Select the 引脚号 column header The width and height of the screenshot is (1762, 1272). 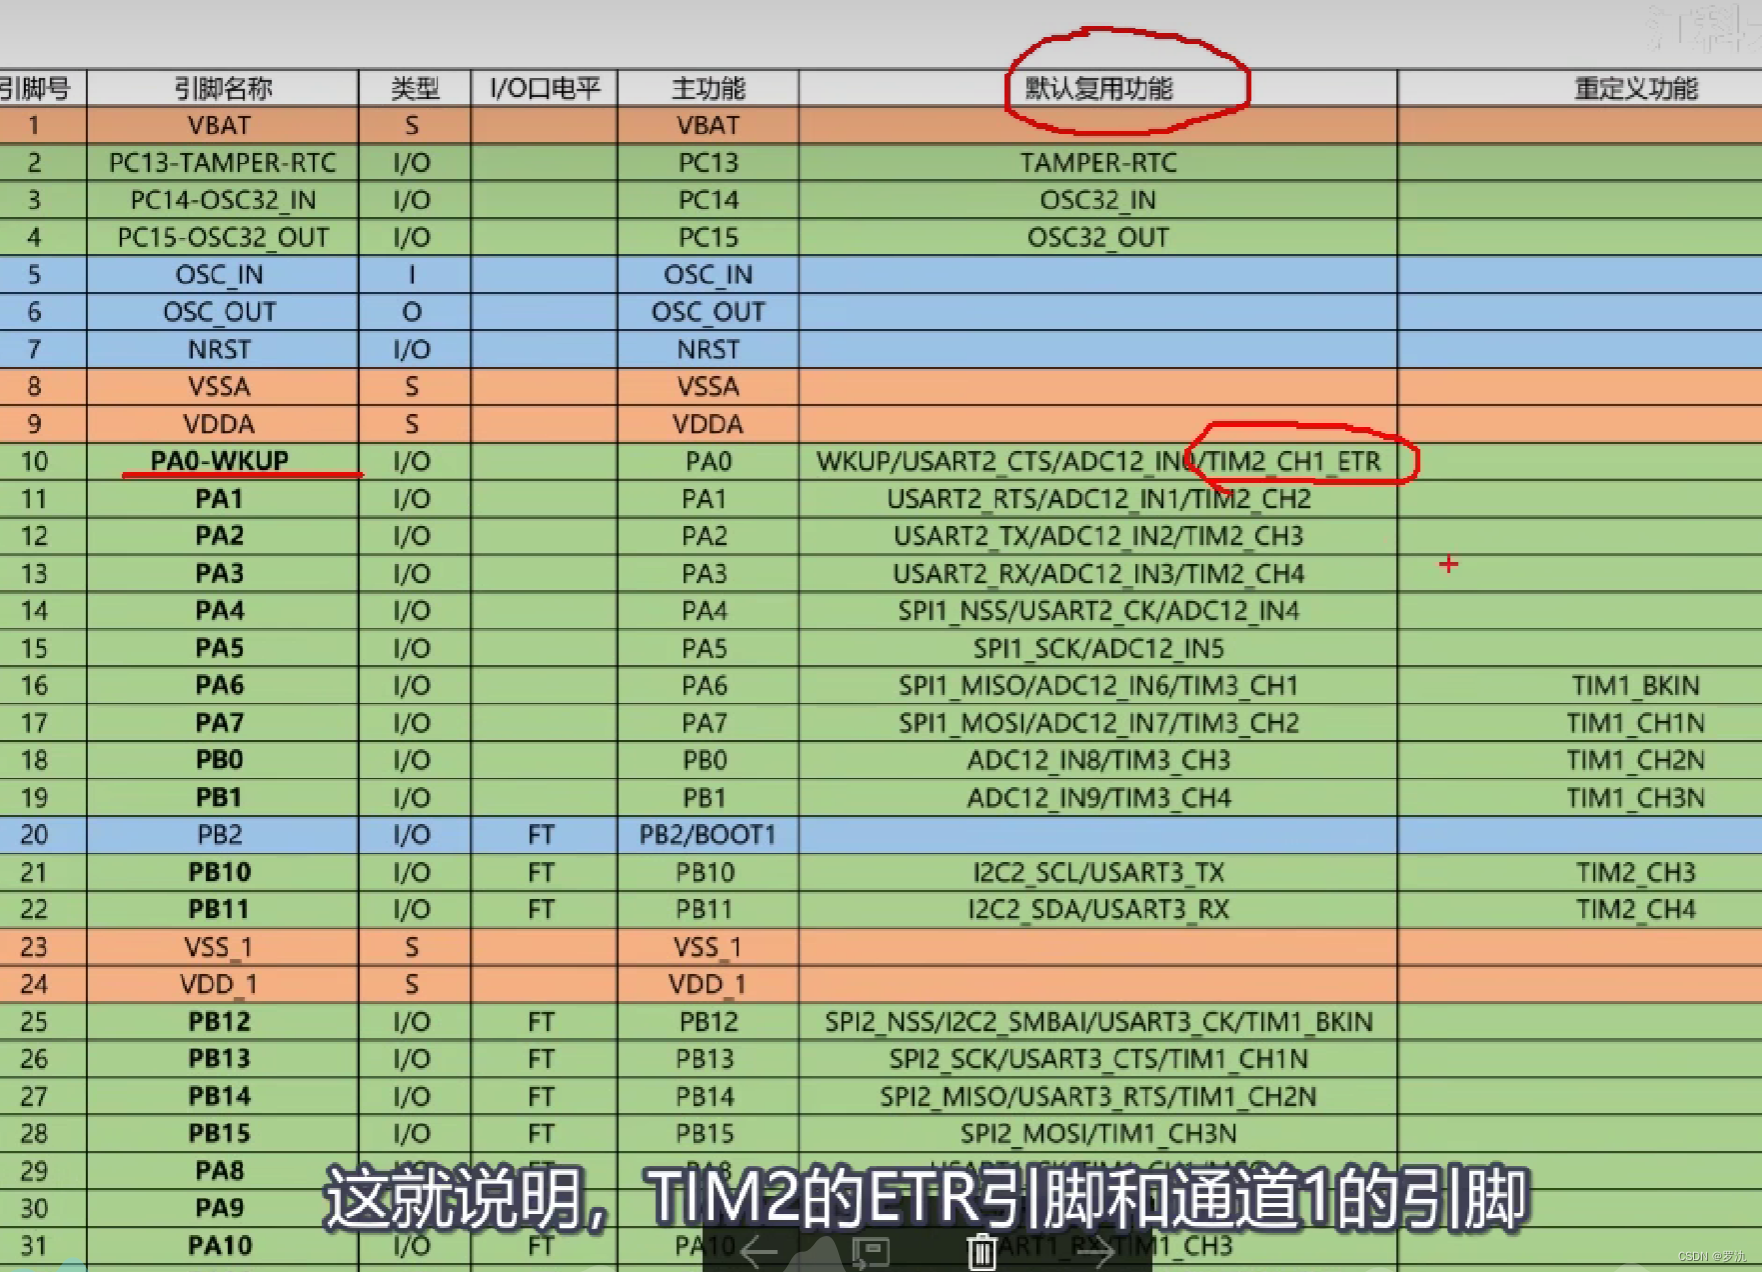click(x=40, y=88)
